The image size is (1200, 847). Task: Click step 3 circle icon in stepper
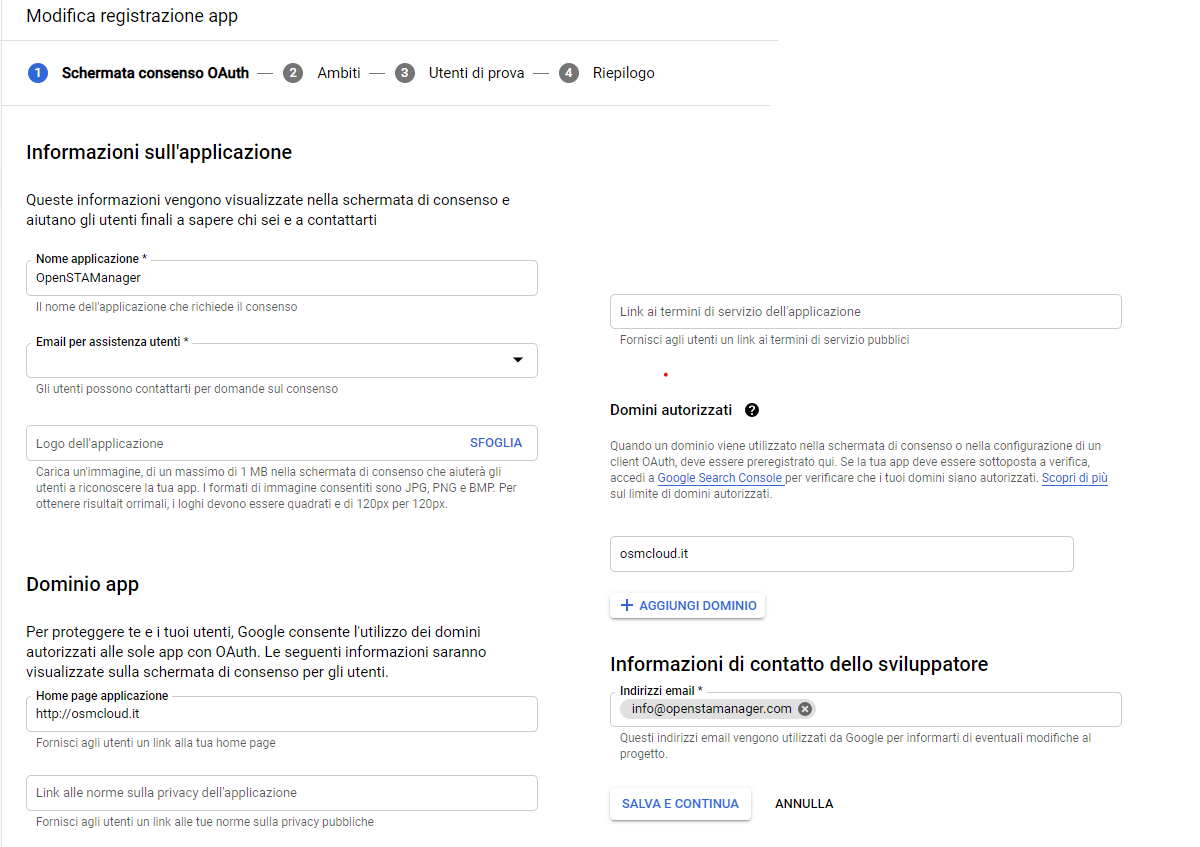tap(405, 73)
